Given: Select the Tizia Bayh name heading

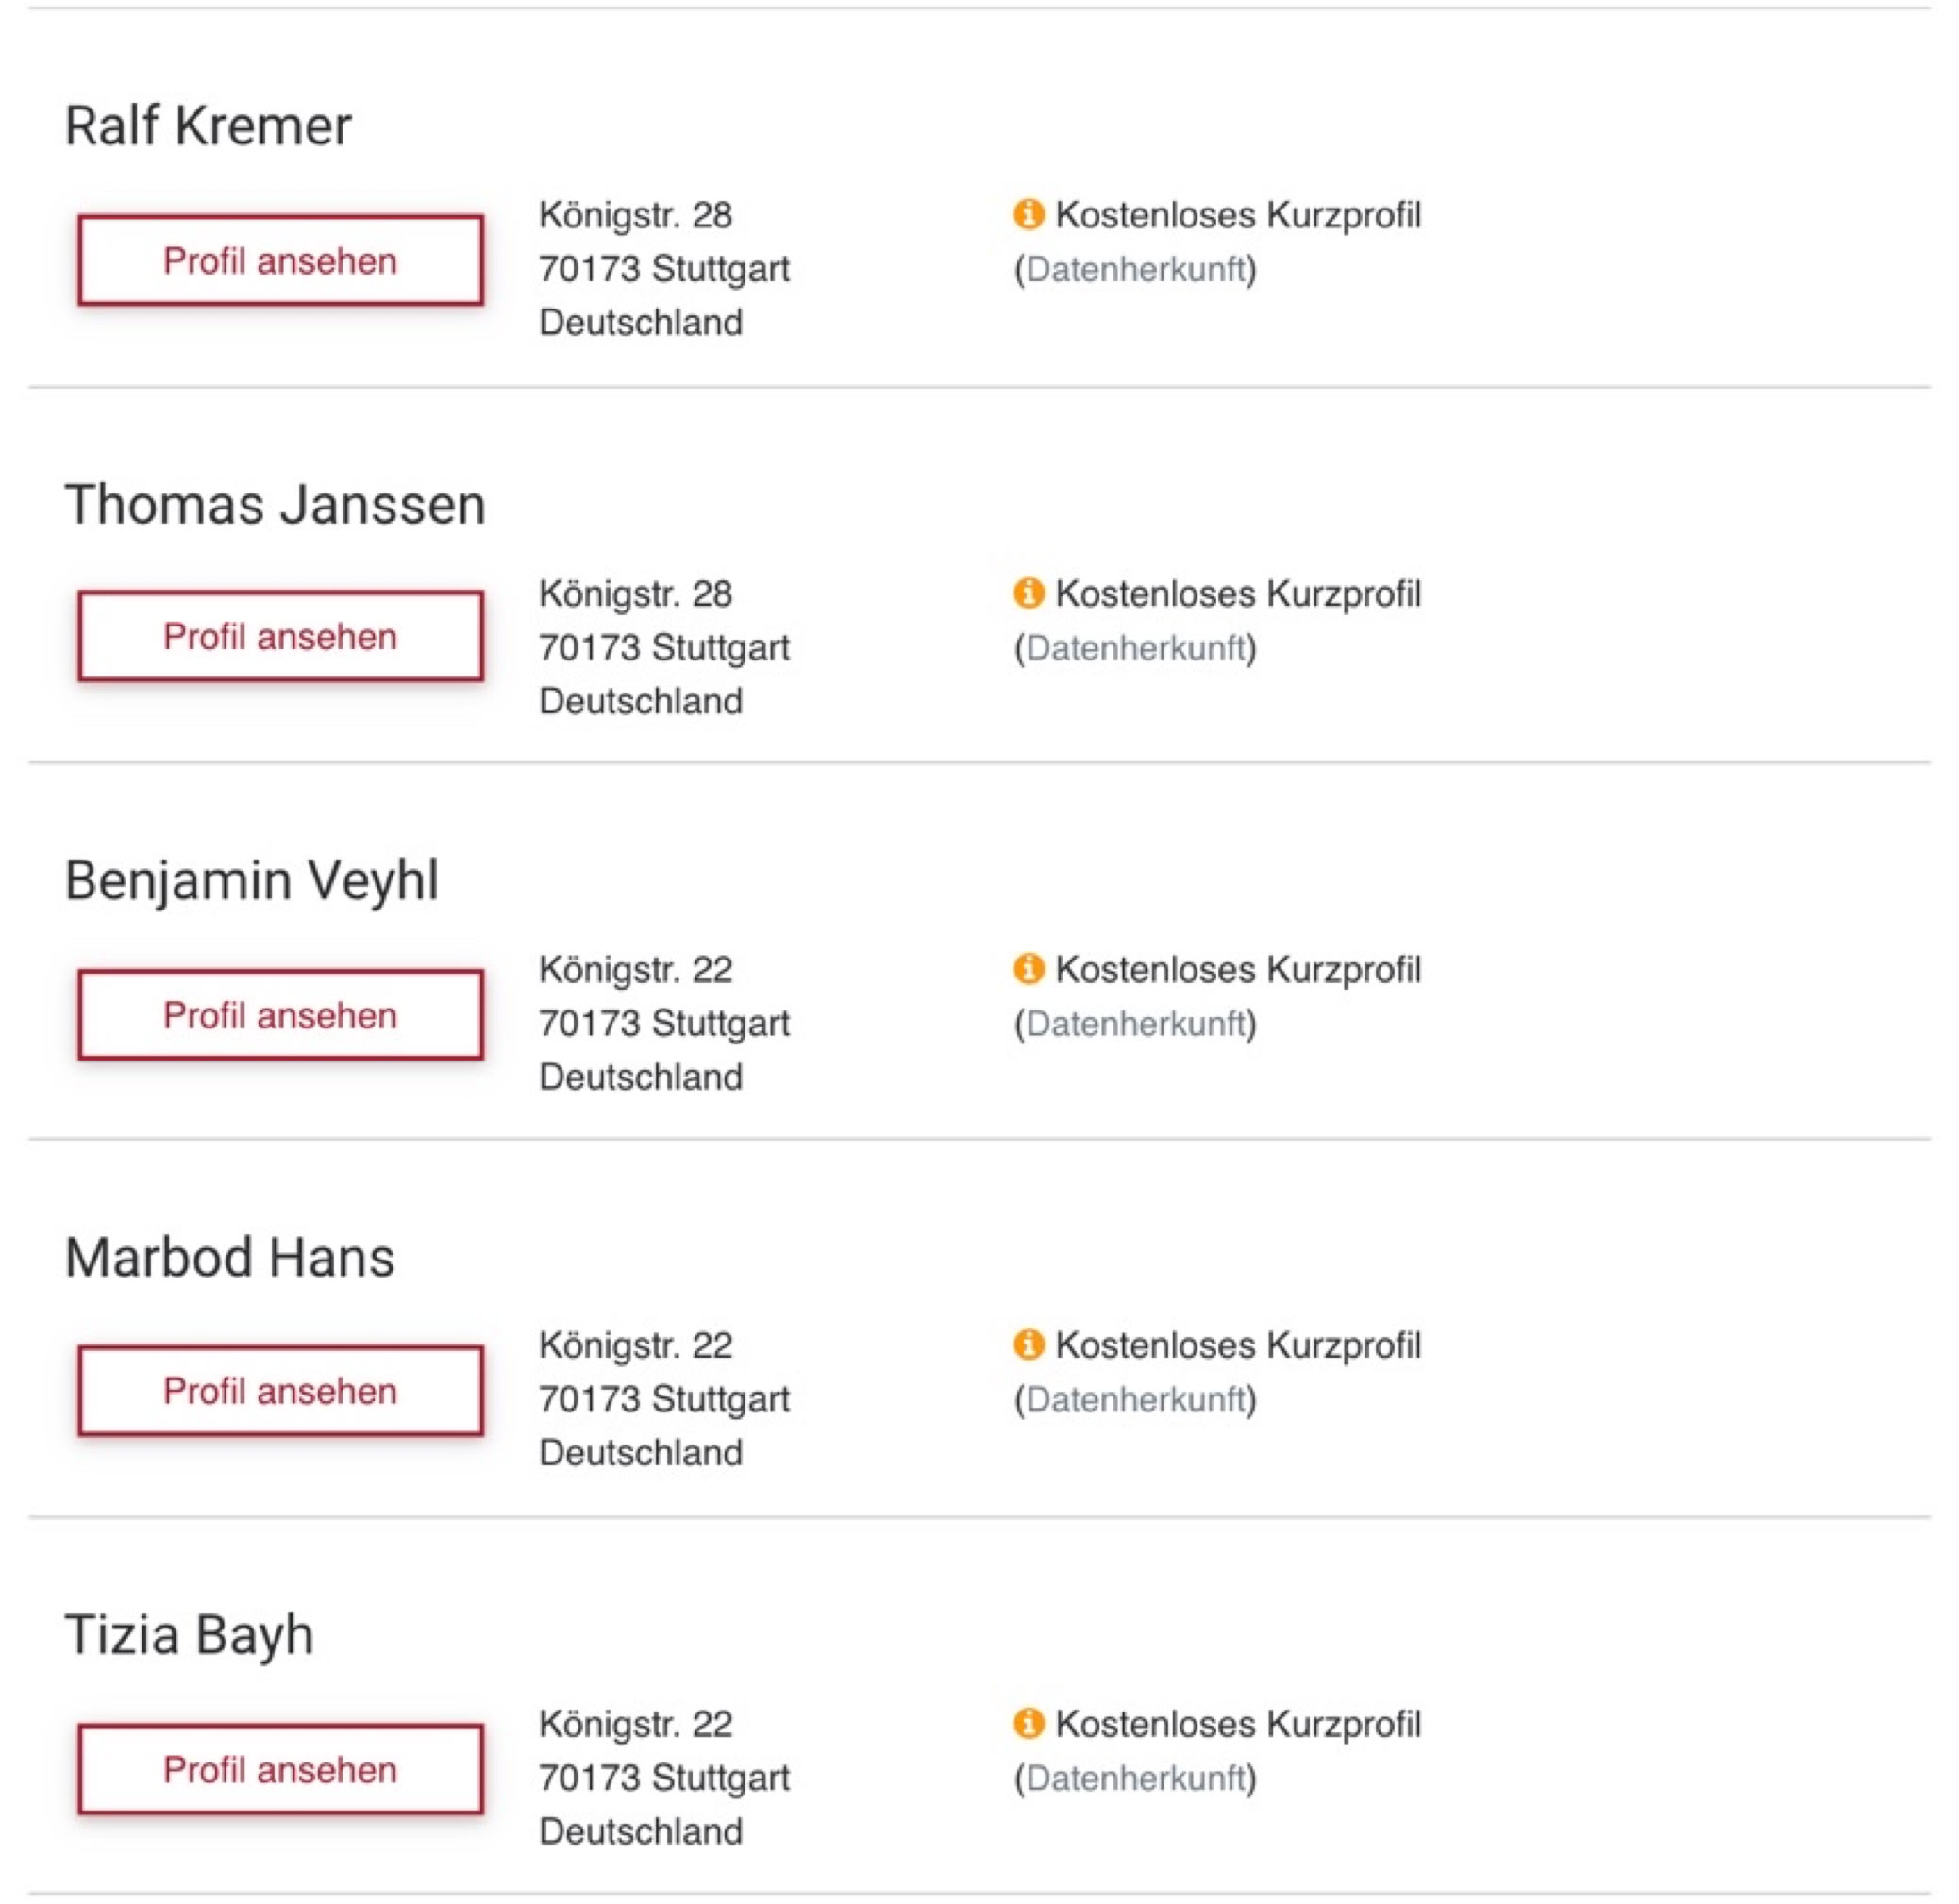Looking at the screenshot, I should [x=190, y=1635].
